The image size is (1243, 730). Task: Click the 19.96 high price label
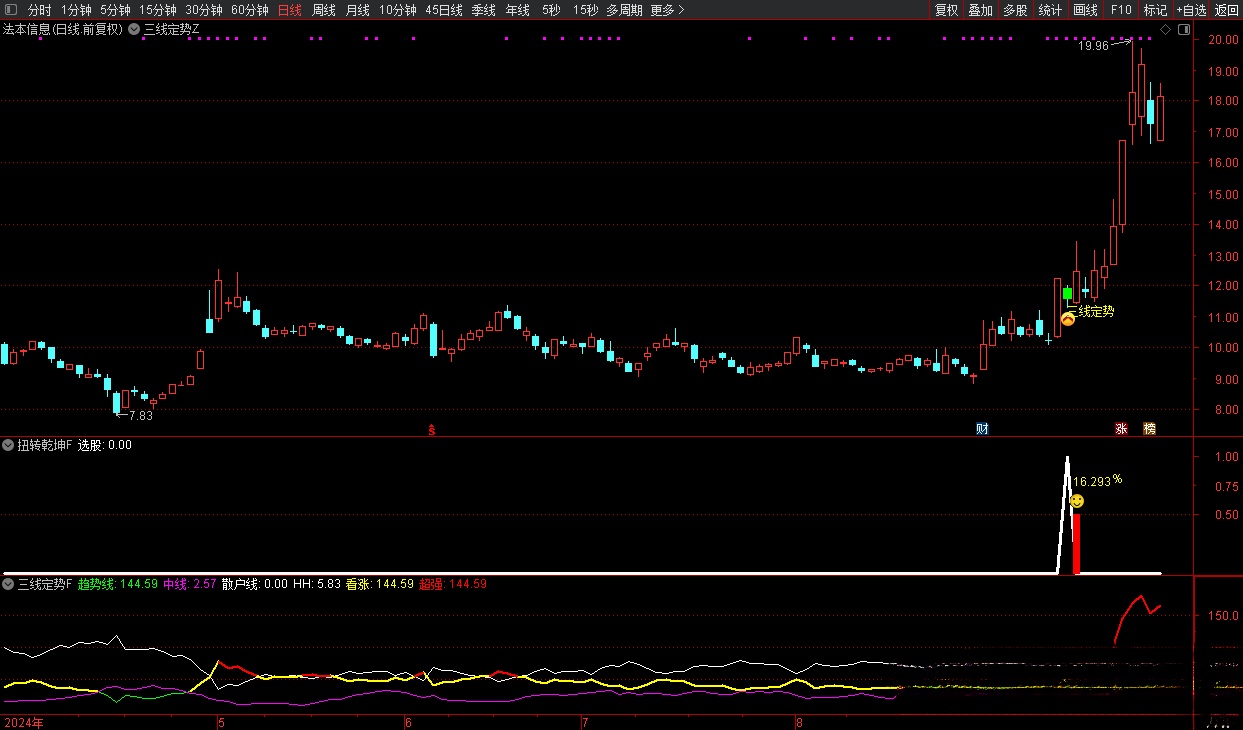1093,46
